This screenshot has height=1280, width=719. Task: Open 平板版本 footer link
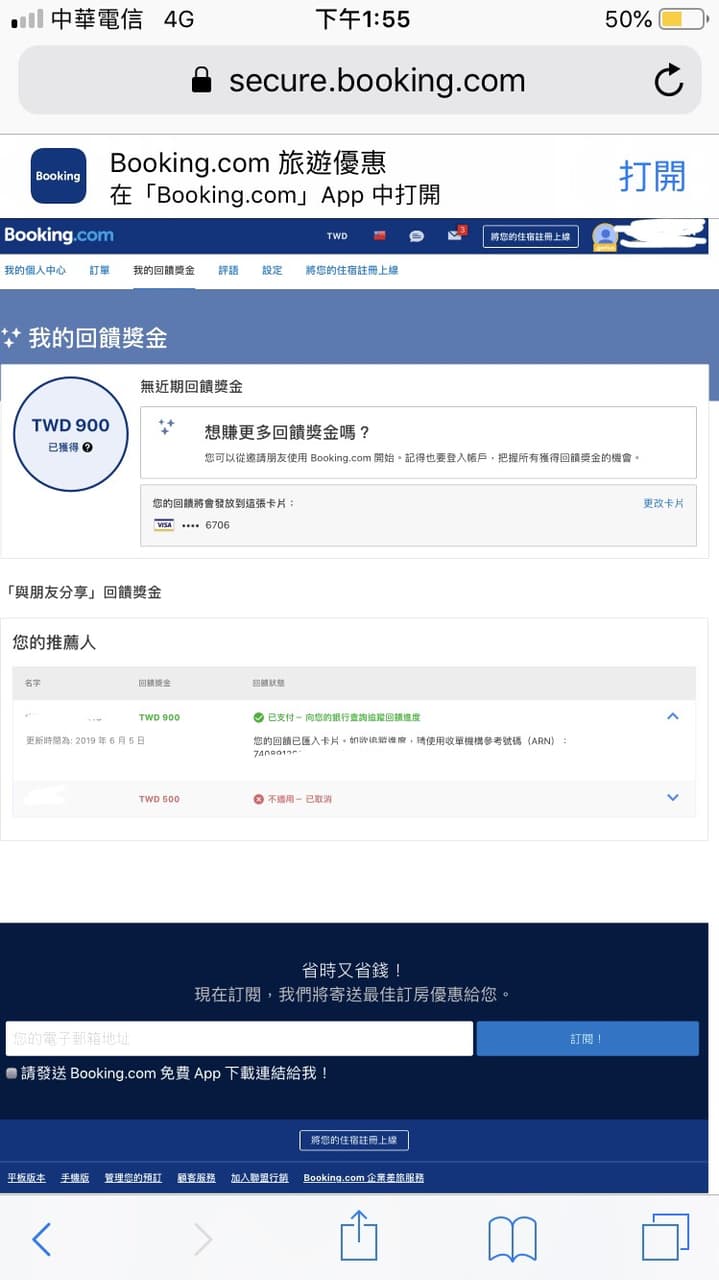click(x=26, y=1178)
